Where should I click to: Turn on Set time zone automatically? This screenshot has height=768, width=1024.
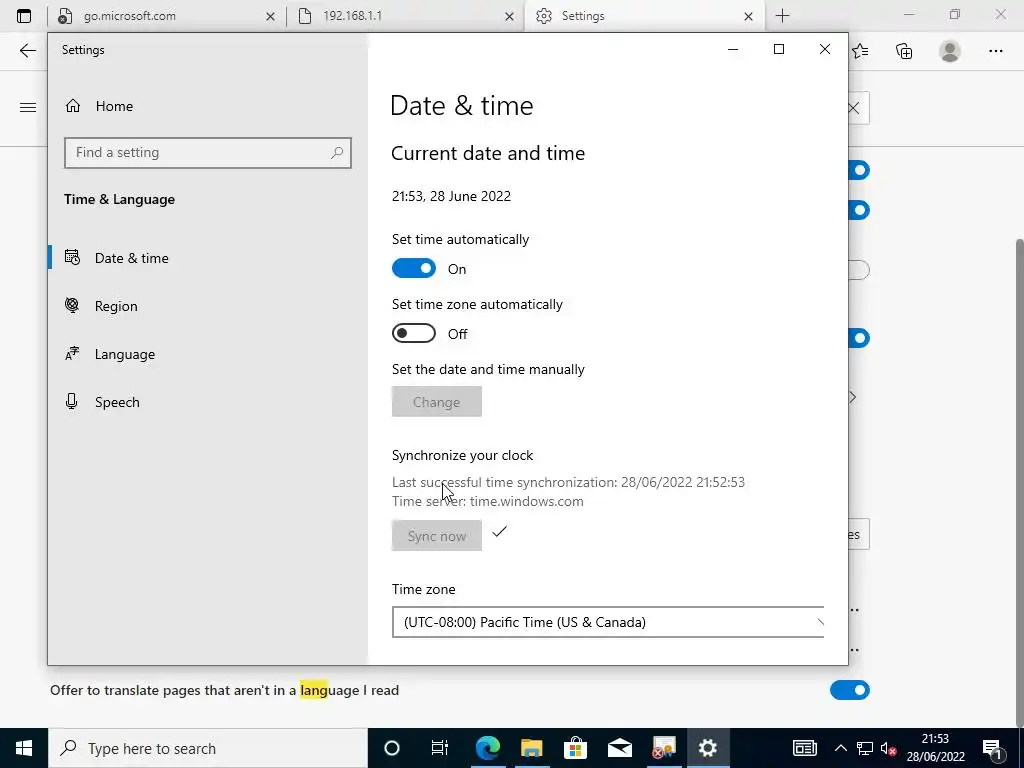click(x=413, y=333)
